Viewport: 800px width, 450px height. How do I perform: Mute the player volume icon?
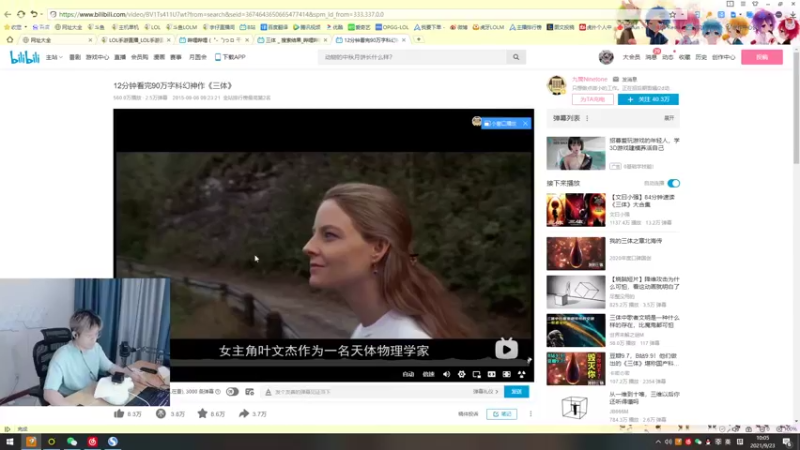(x=446, y=374)
